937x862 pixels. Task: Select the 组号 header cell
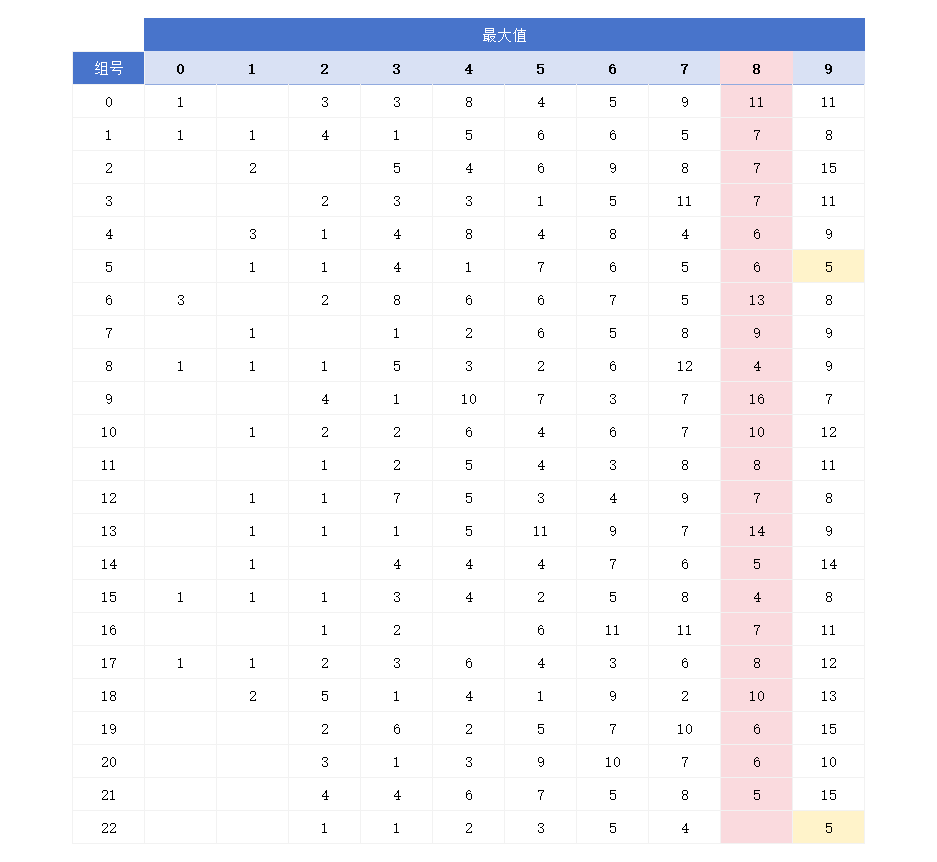(108, 69)
